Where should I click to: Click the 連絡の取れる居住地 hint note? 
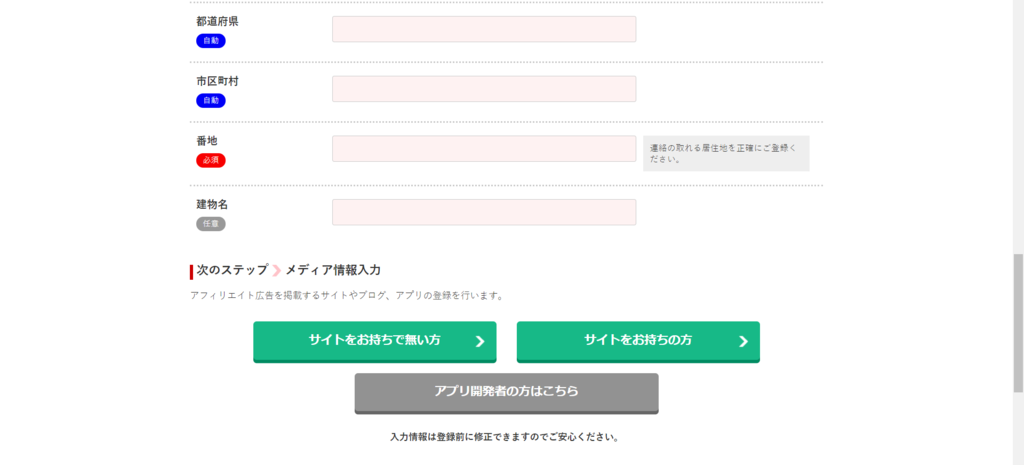click(726, 153)
